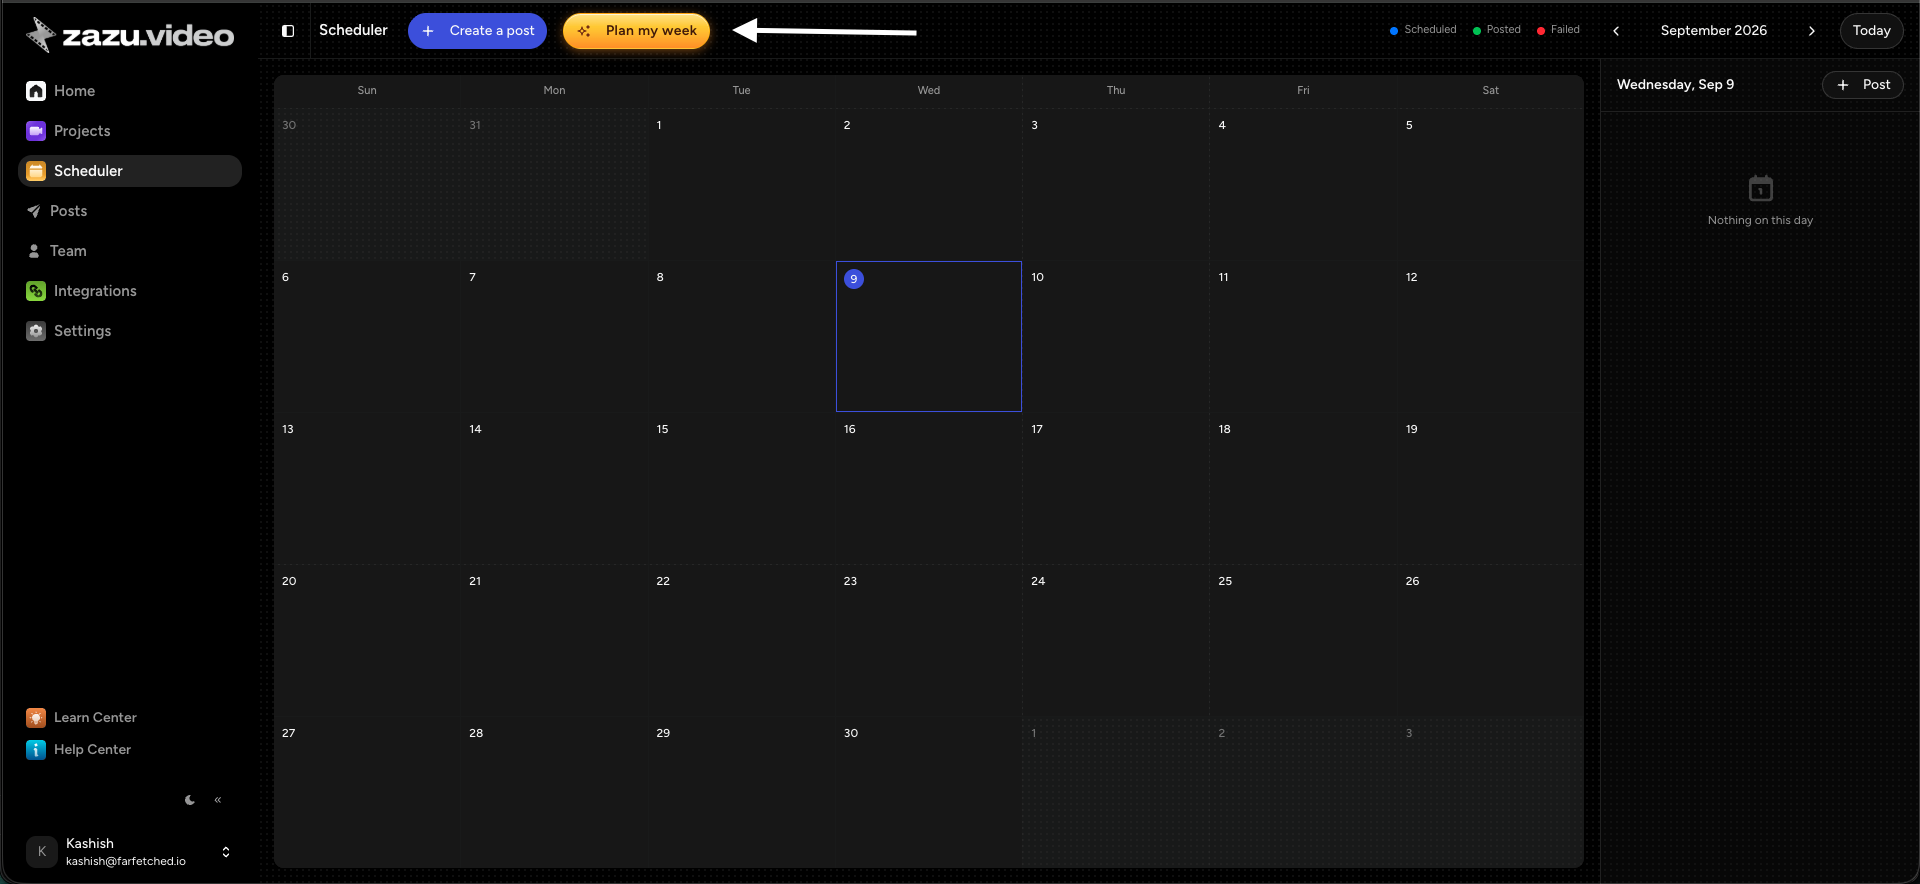Collapse sidebar using double chevron icon
Image resolution: width=1920 pixels, height=884 pixels.
[218, 800]
